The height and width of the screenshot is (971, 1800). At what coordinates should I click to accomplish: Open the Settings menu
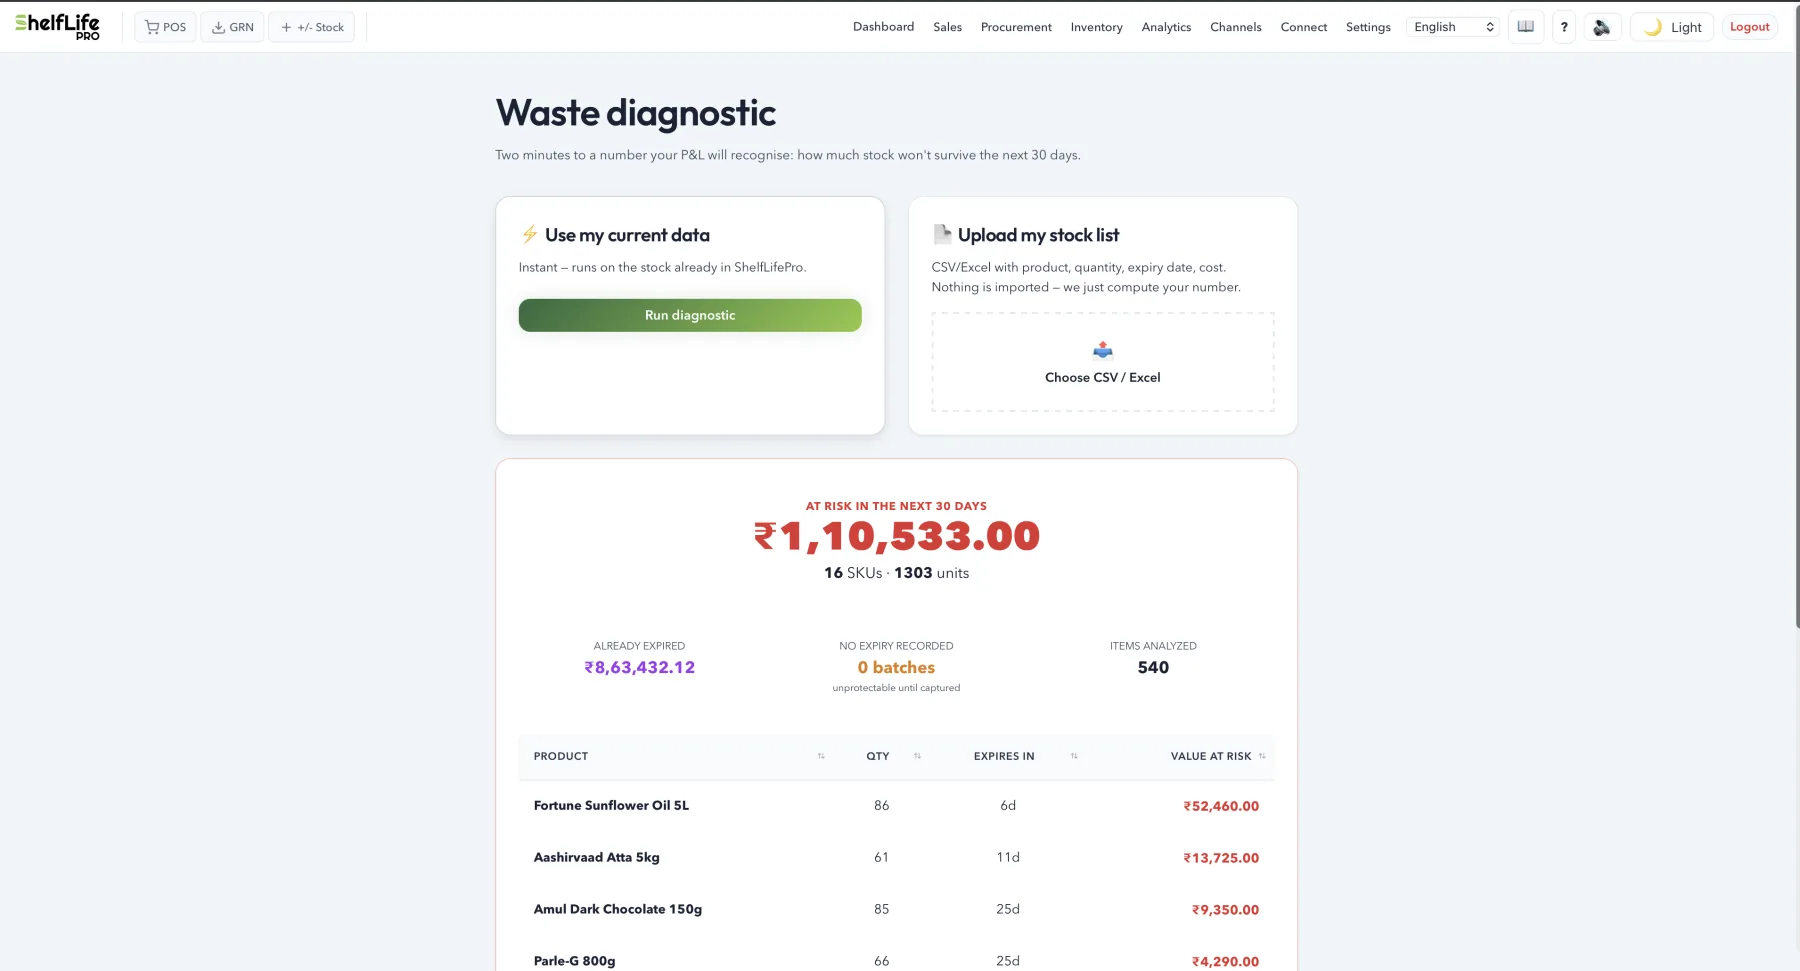1368,27
